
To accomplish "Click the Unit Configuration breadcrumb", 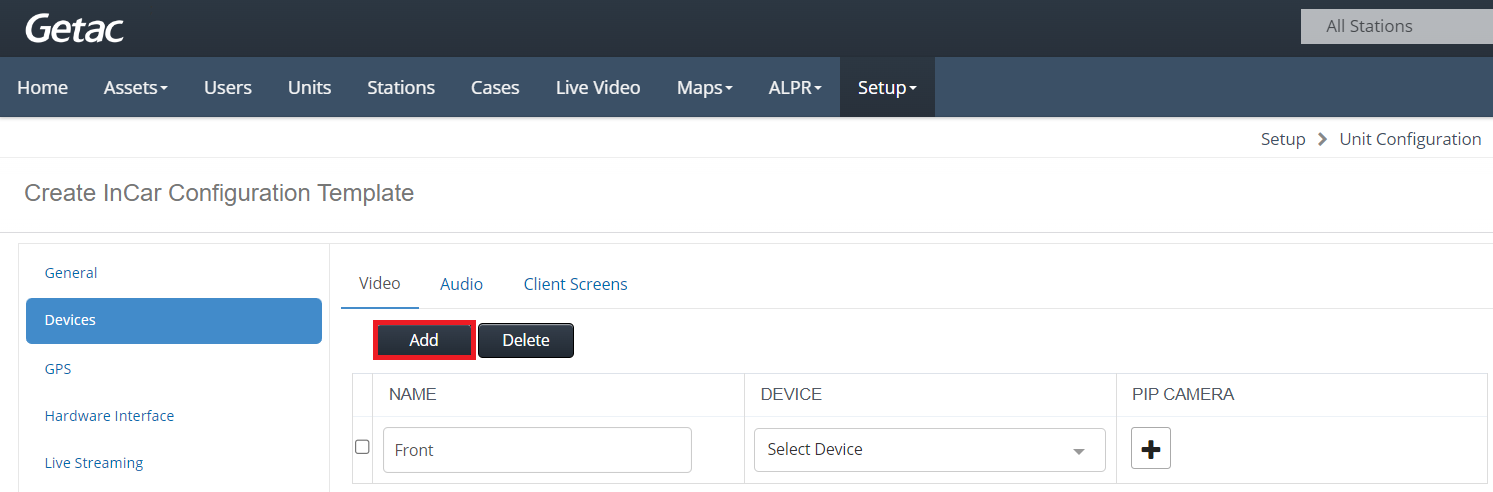I will [1410, 139].
